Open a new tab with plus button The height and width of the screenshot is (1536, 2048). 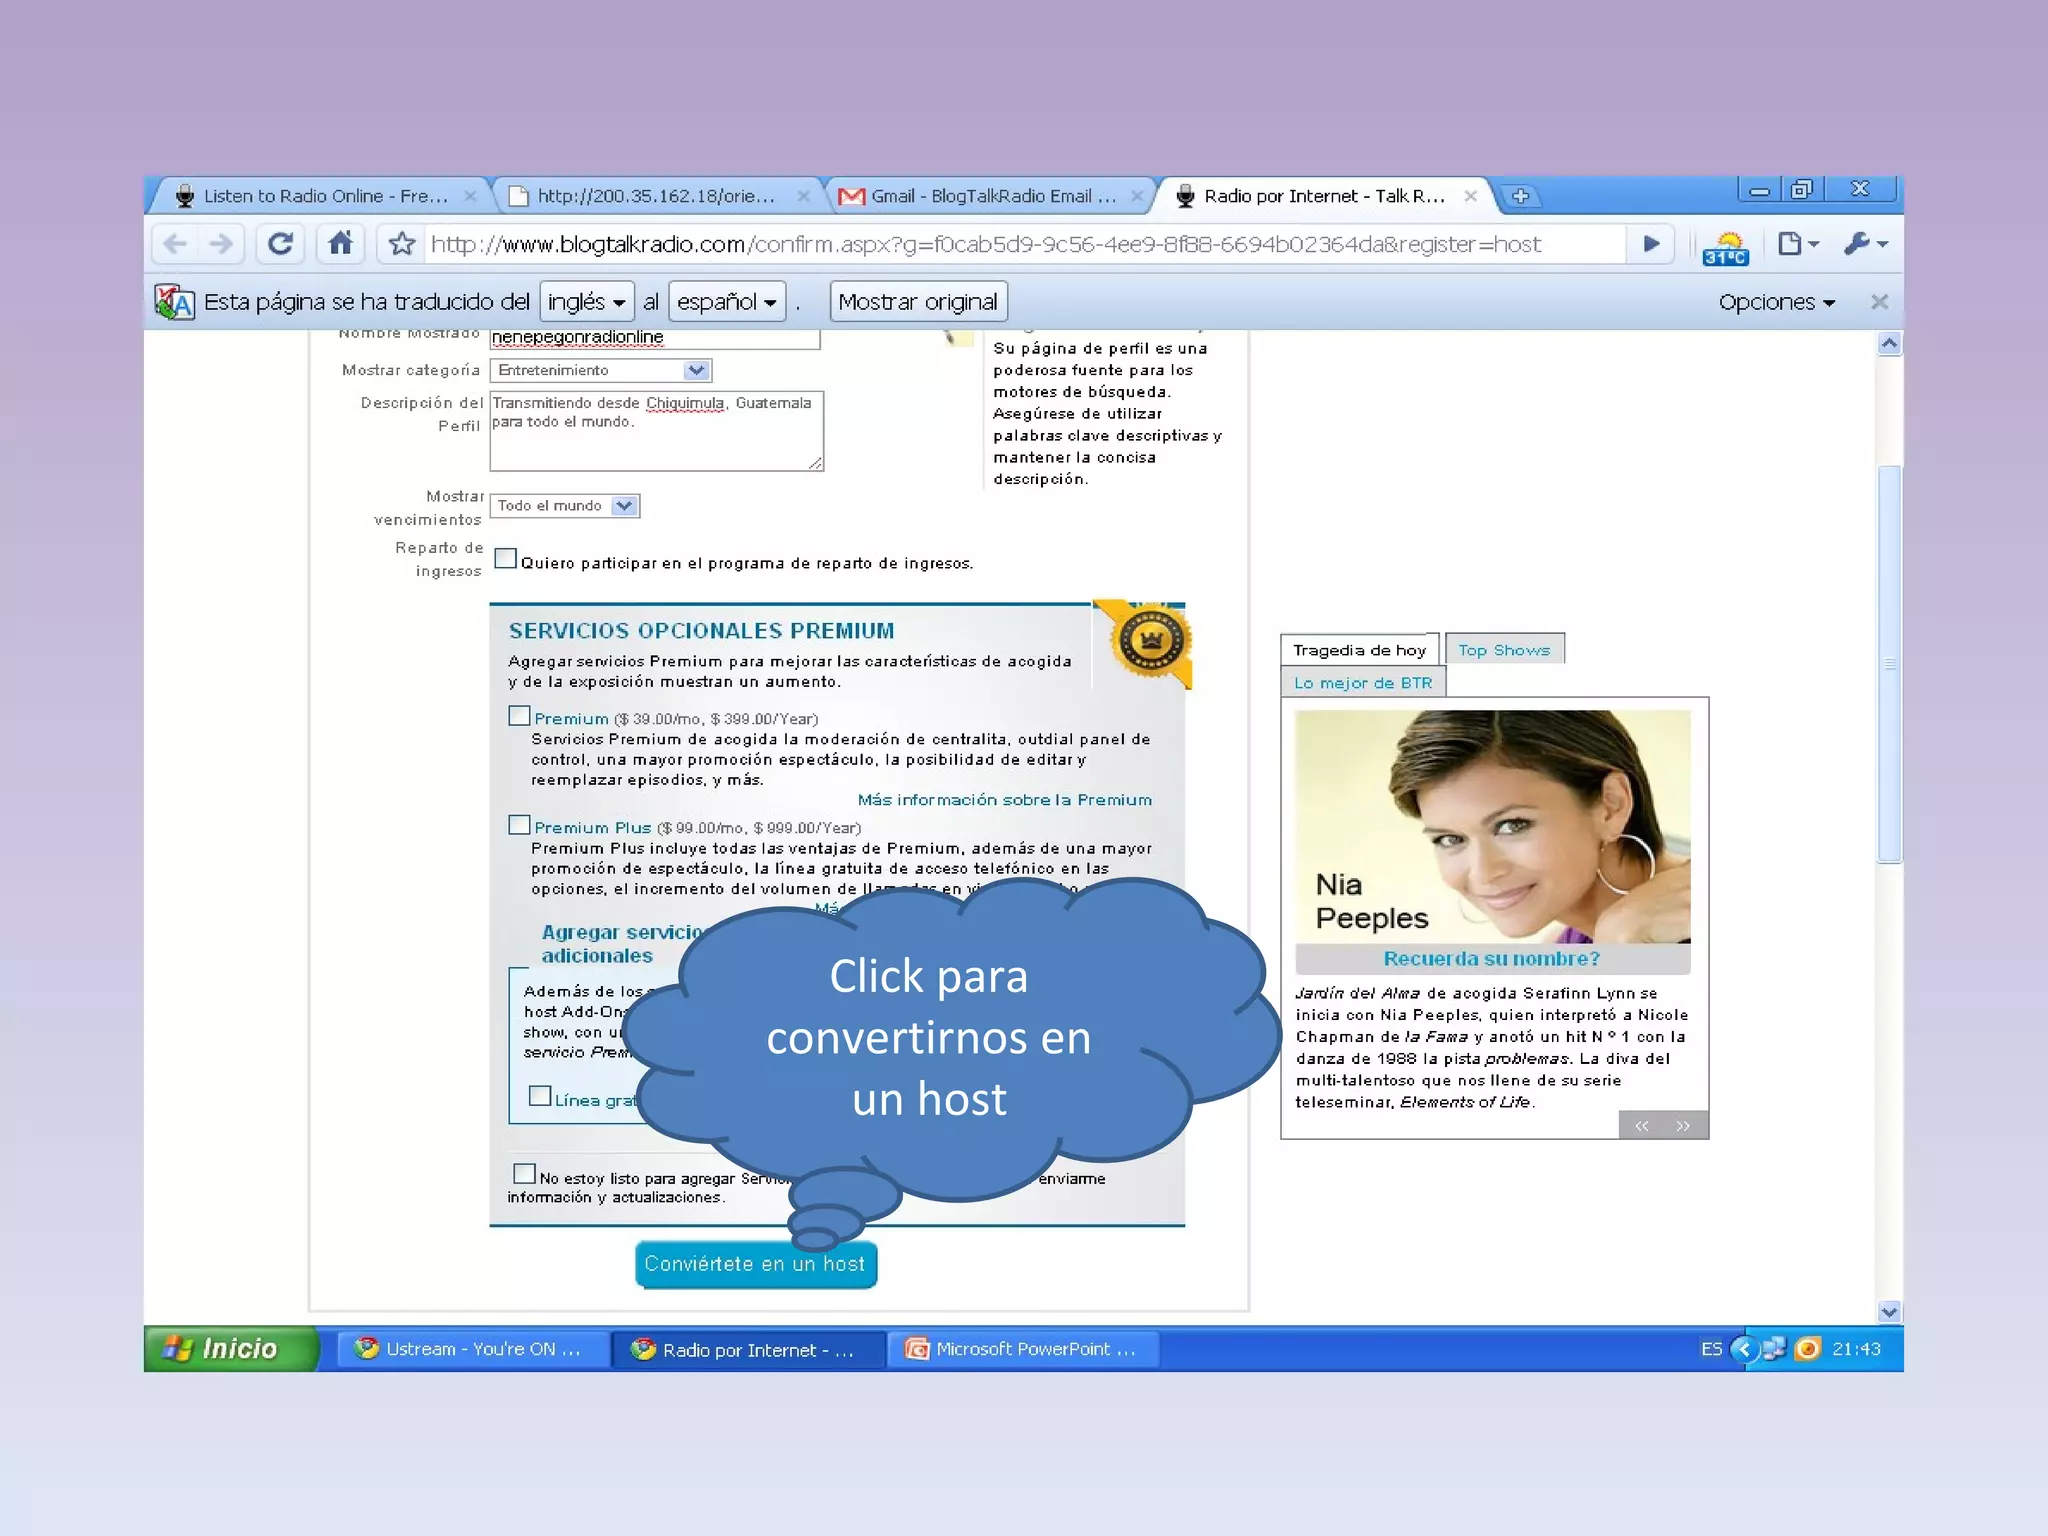click(1520, 196)
